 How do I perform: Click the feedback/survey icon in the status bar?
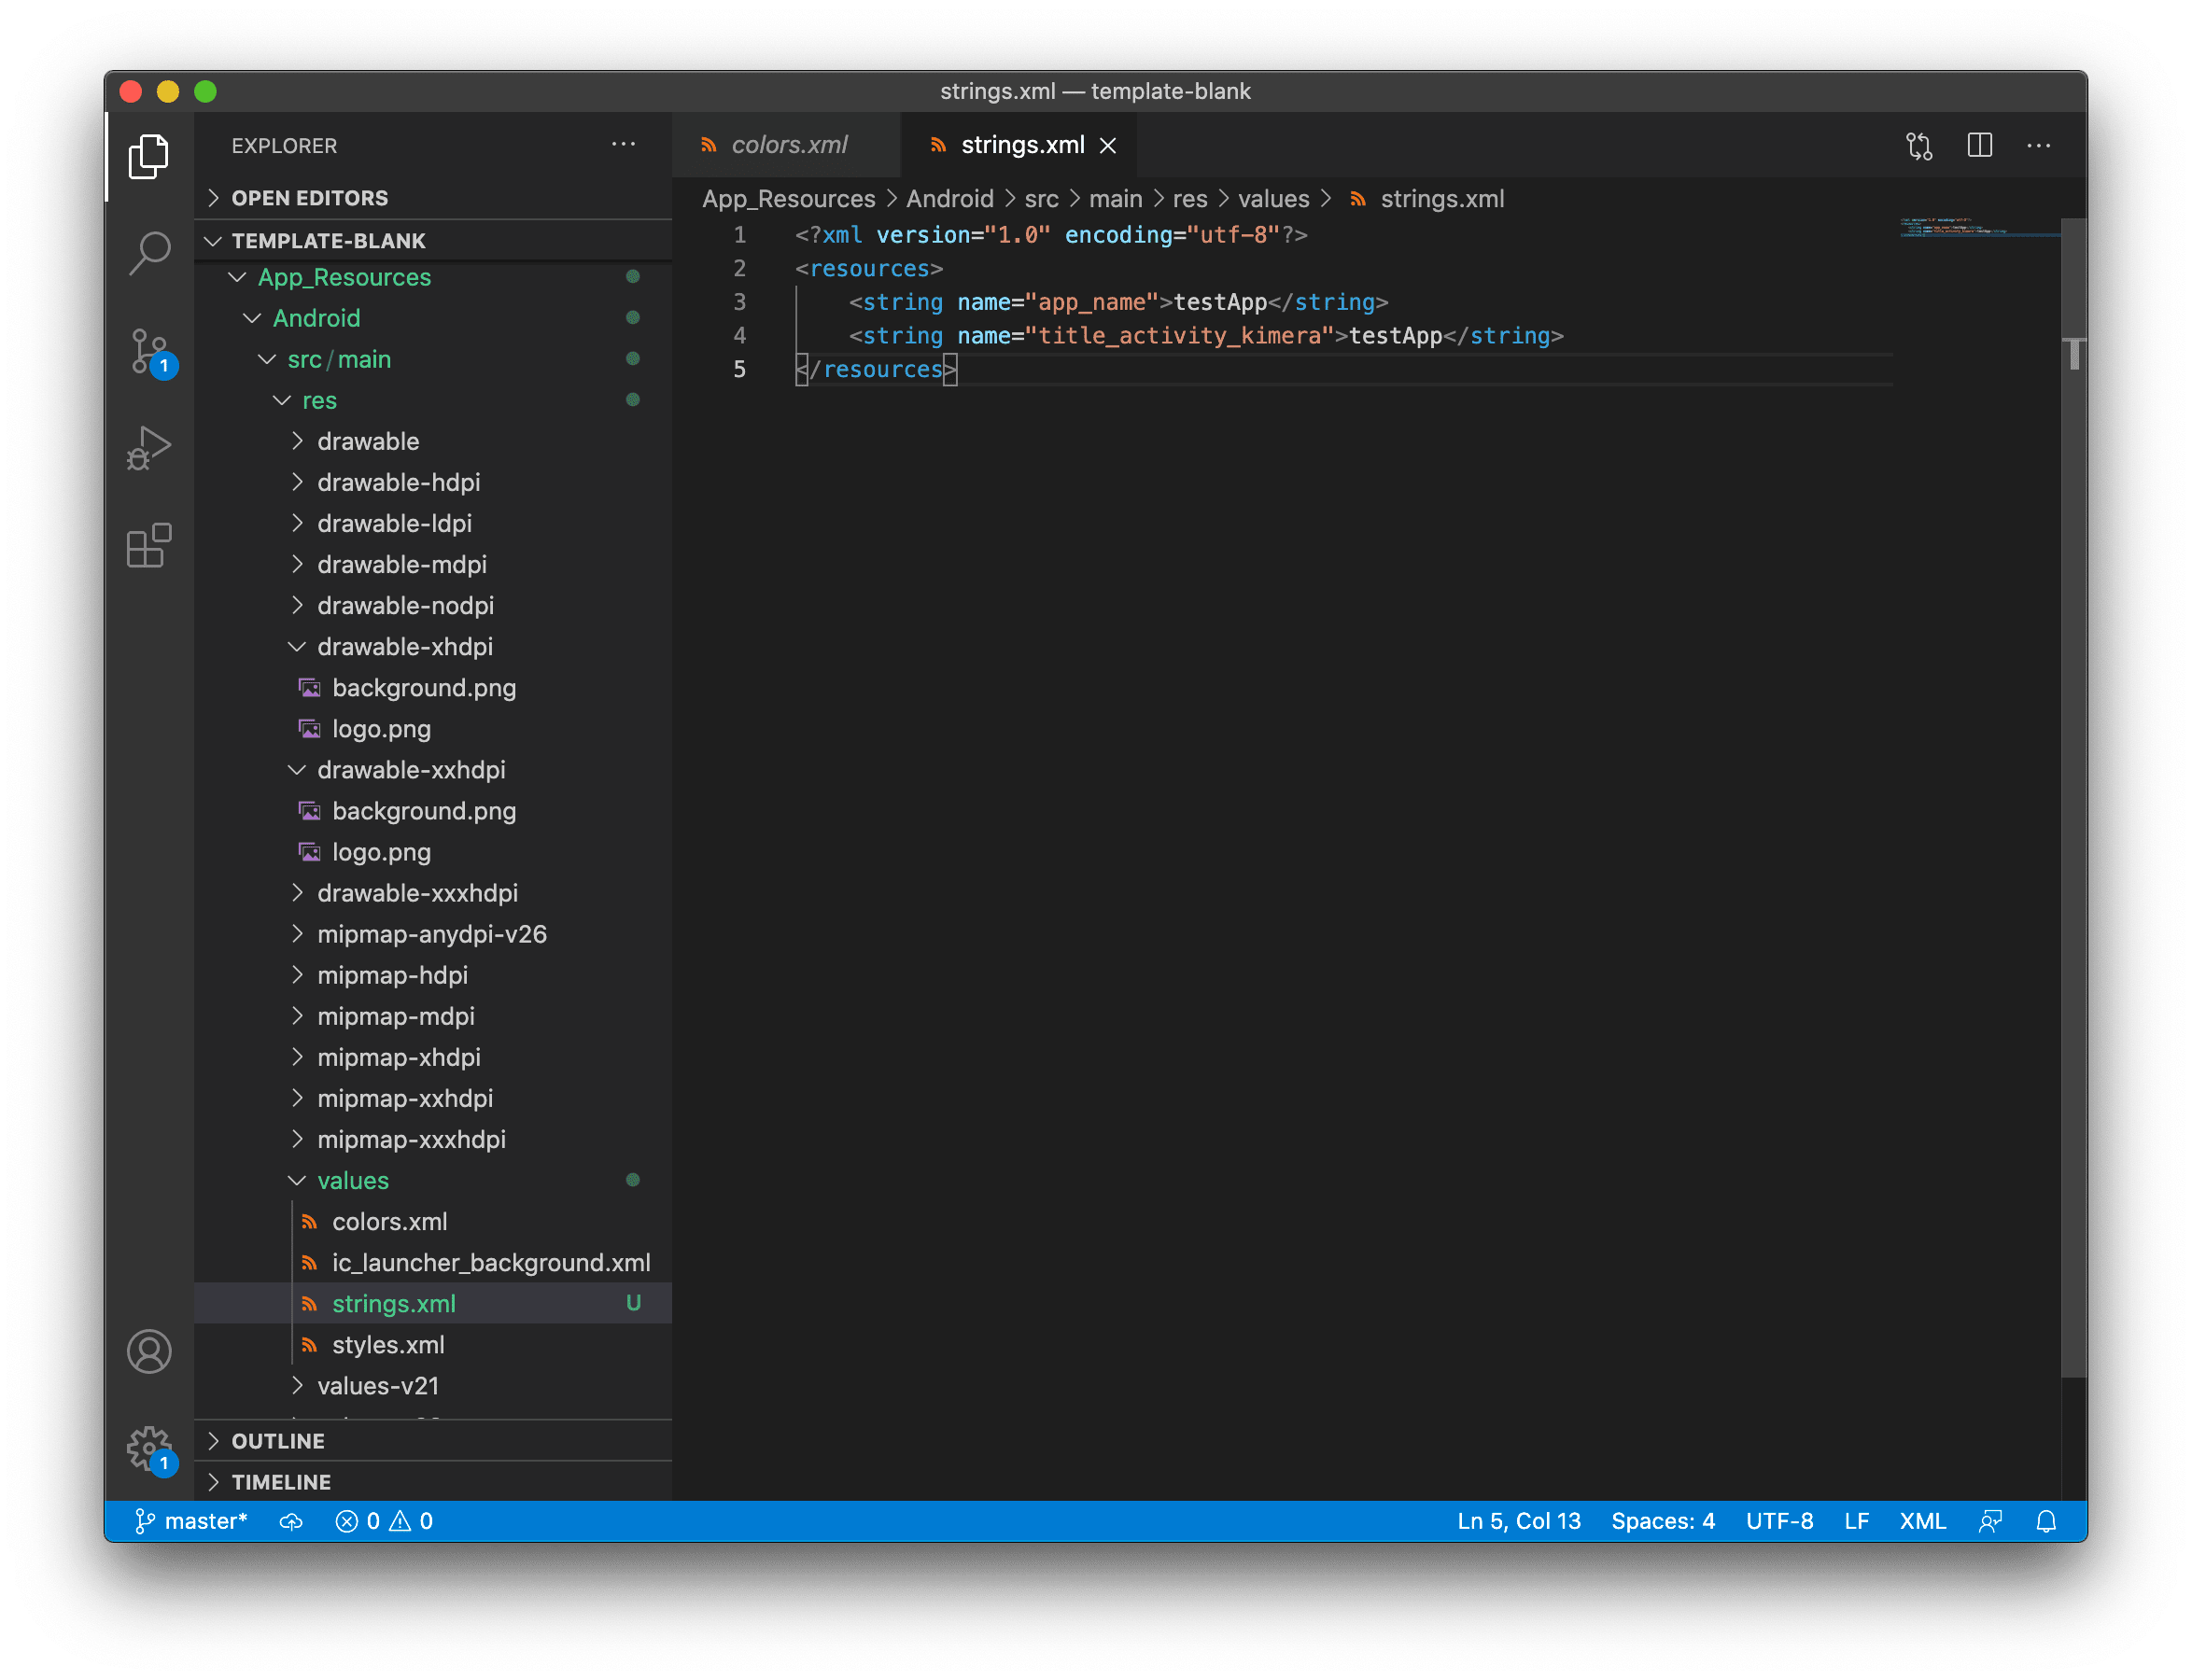pyautogui.click(x=1990, y=1521)
